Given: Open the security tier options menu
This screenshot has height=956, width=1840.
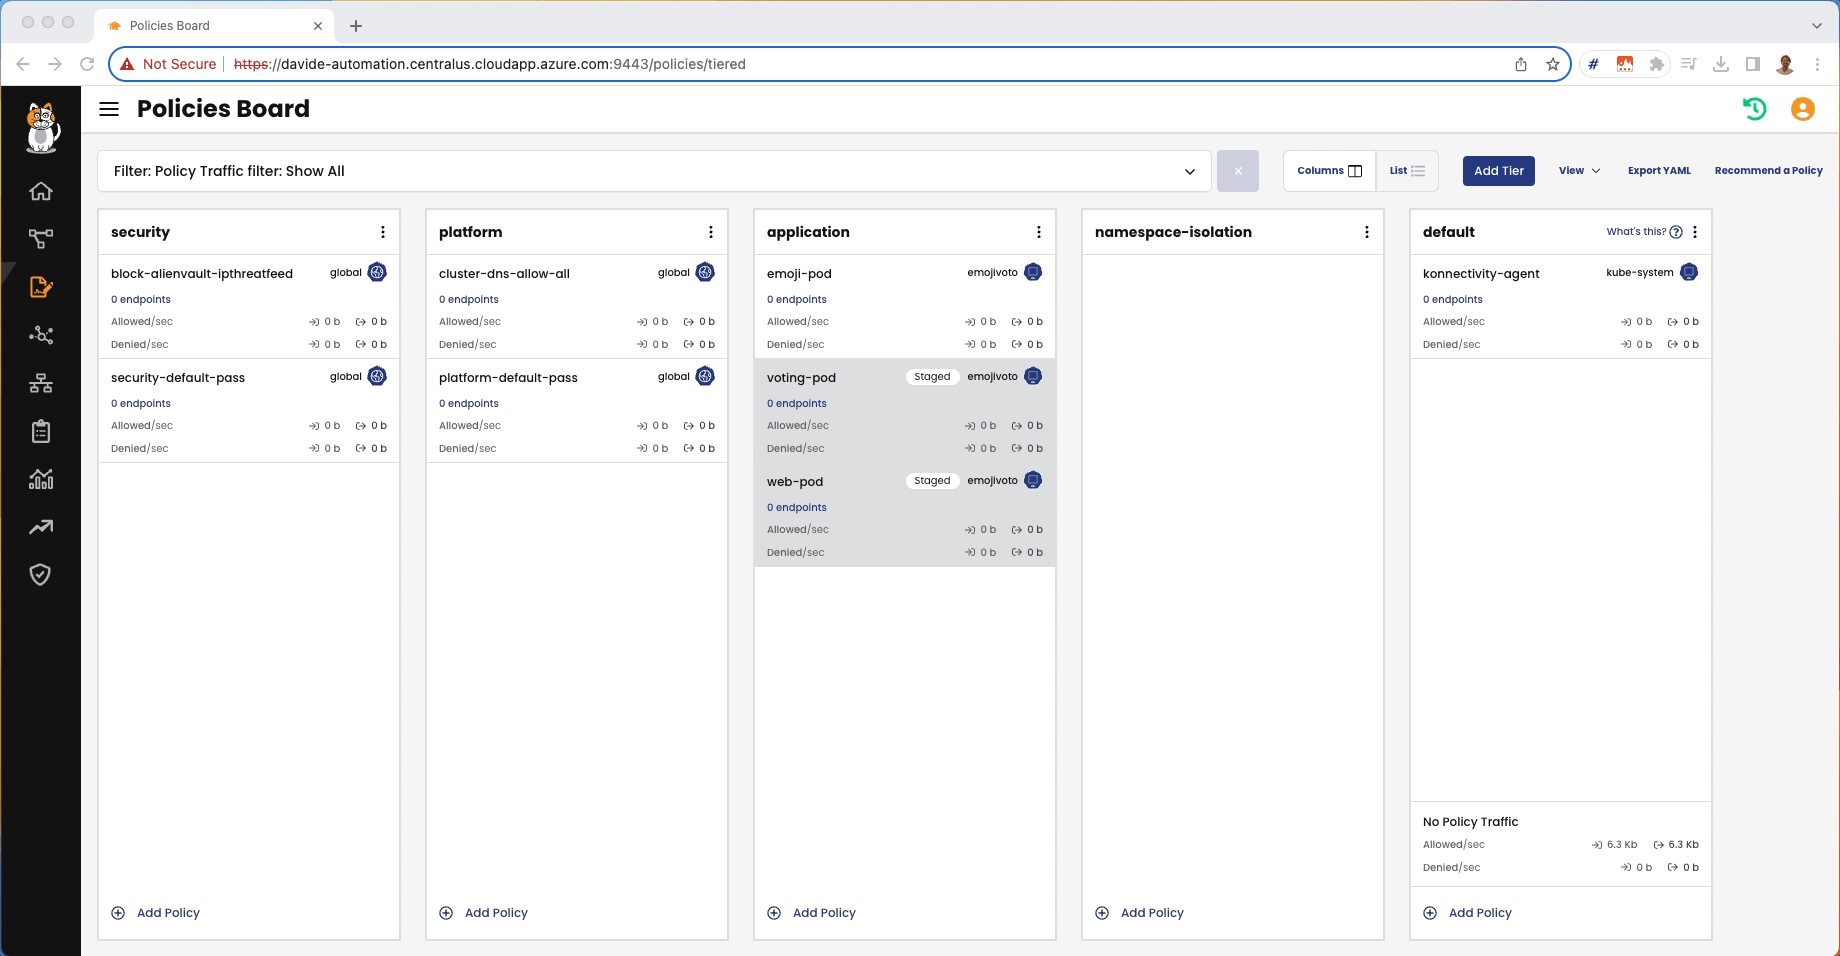Looking at the screenshot, I should pyautogui.click(x=383, y=232).
